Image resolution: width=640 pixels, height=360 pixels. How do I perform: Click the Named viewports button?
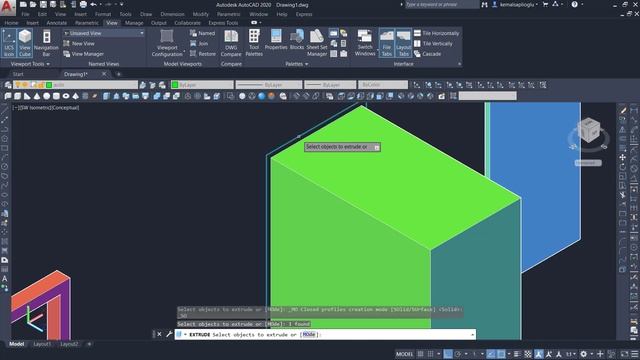coord(202,33)
